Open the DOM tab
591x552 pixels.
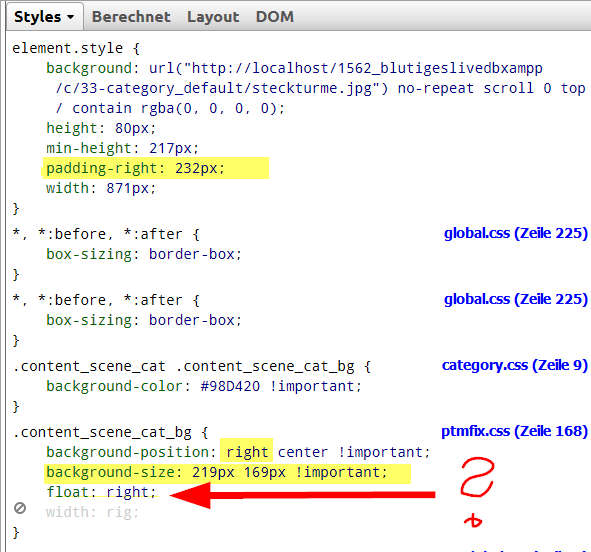coord(274,17)
